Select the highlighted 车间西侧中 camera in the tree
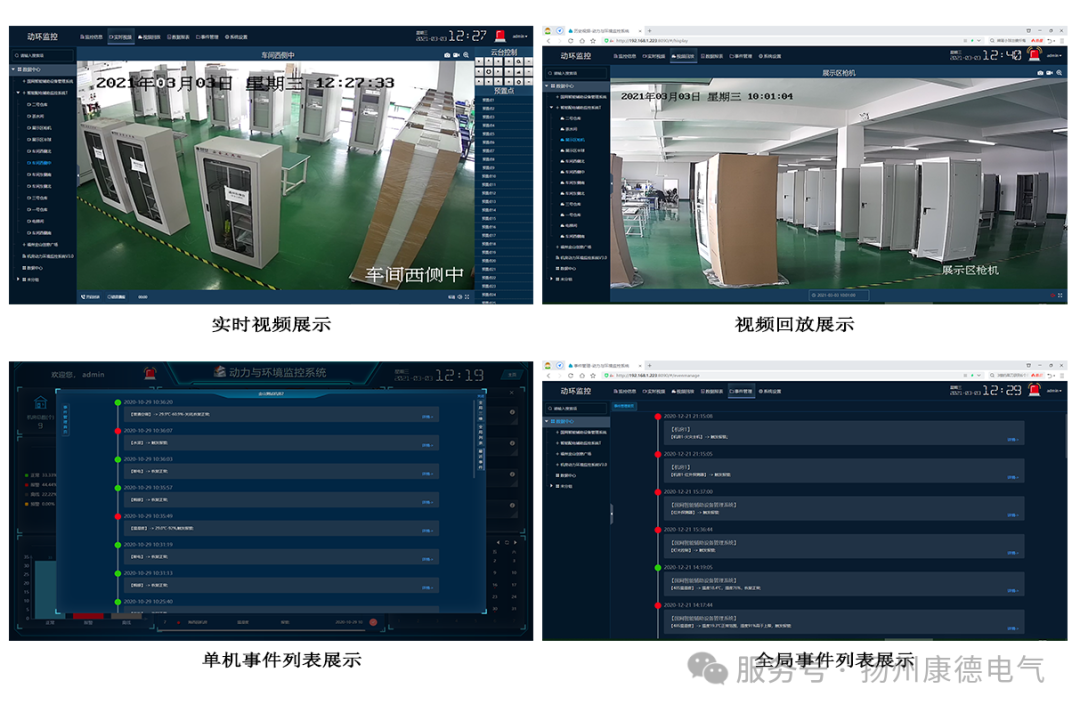 tap(39, 163)
